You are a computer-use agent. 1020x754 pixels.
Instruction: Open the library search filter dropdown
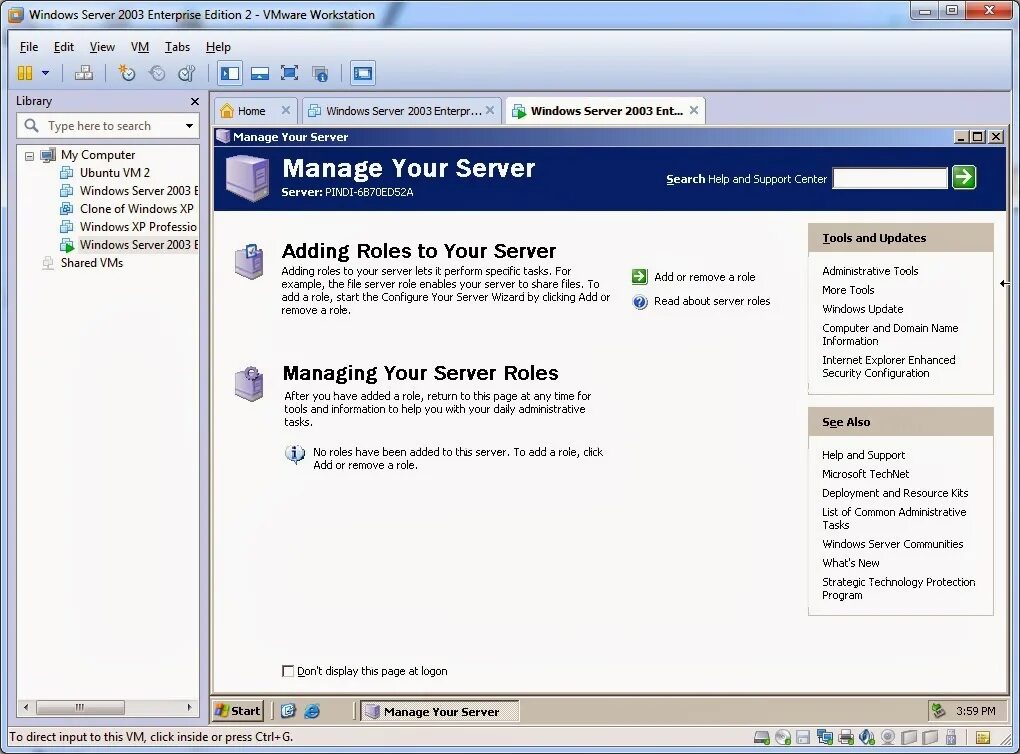click(189, 126)
